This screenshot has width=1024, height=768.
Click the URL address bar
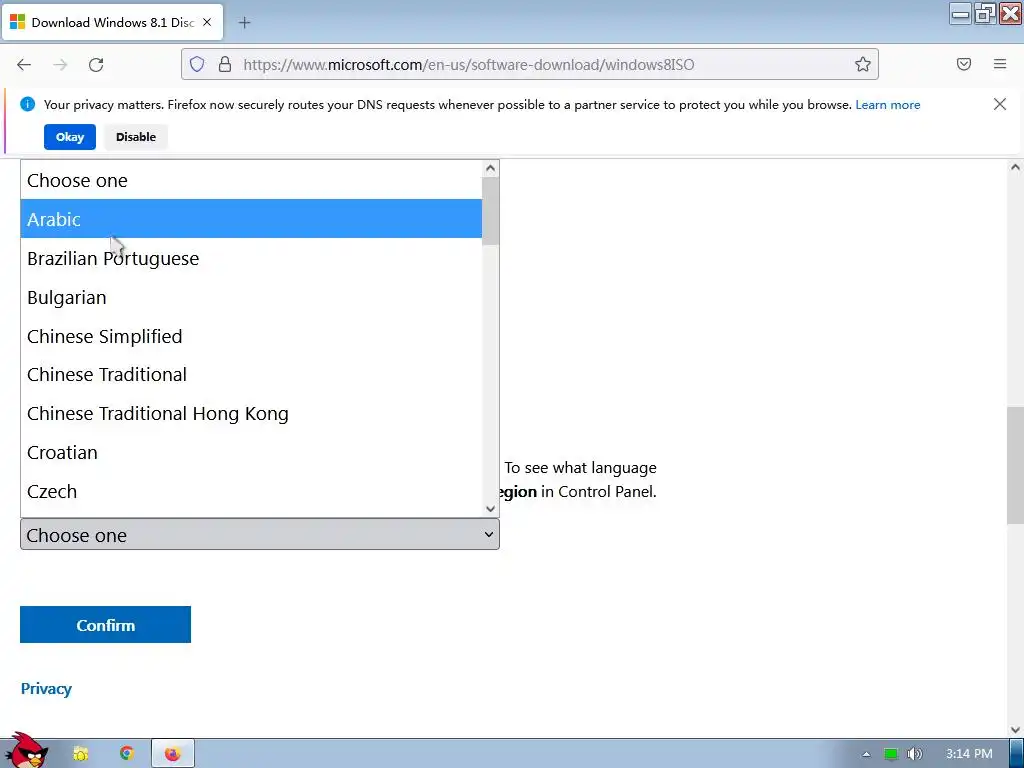[x=530, y=64]
